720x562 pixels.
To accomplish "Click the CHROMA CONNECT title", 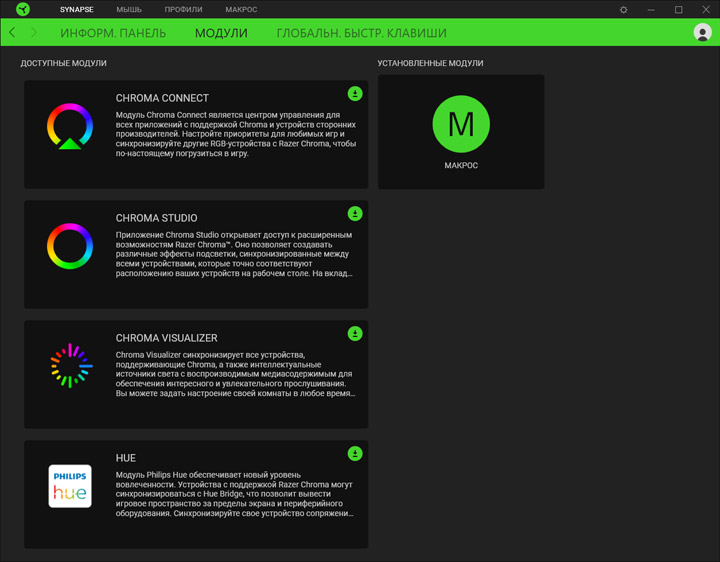I will coord(162,98).
